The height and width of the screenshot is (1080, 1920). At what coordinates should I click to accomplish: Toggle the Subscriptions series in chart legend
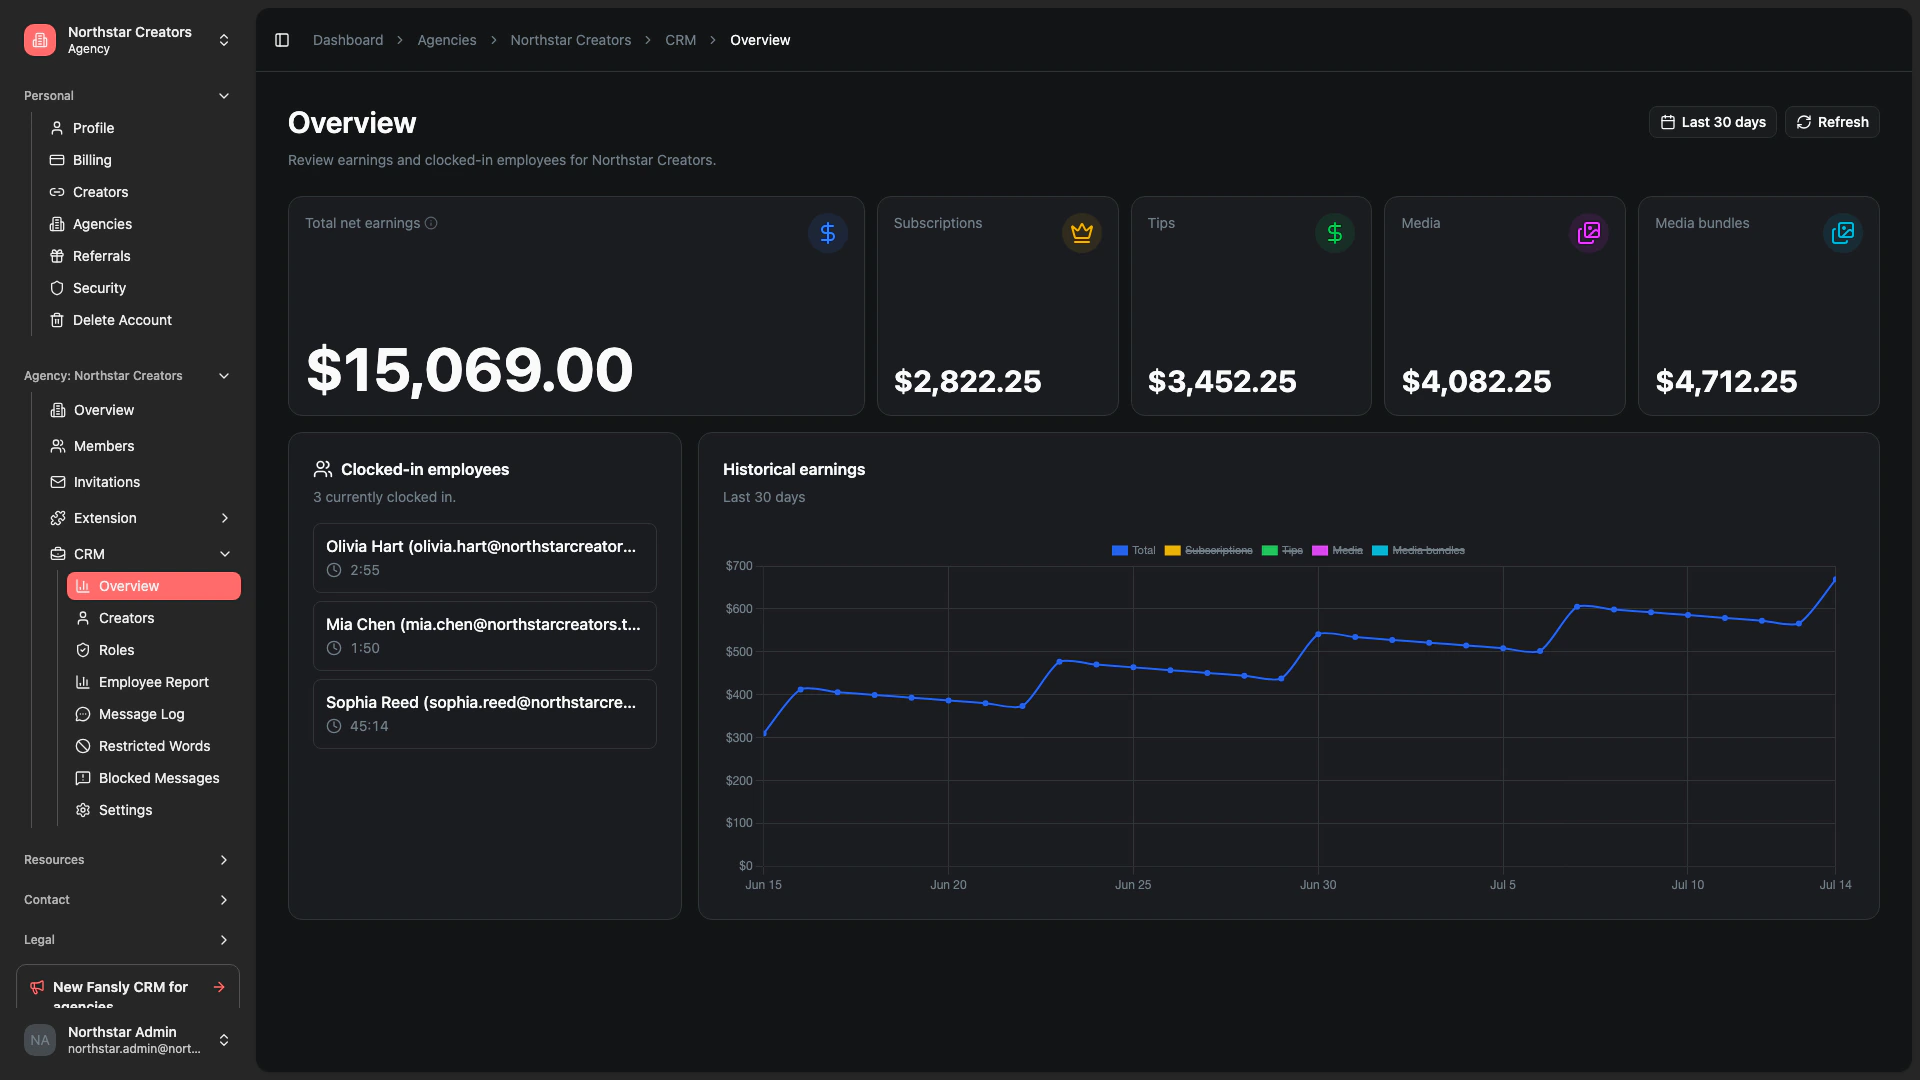tap(1208, 550)
